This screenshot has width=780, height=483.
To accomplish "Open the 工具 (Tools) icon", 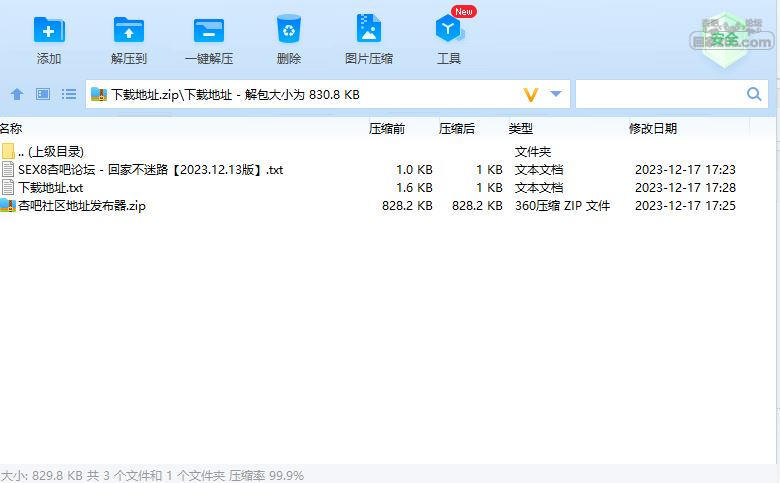I will [x=449, y=29].
